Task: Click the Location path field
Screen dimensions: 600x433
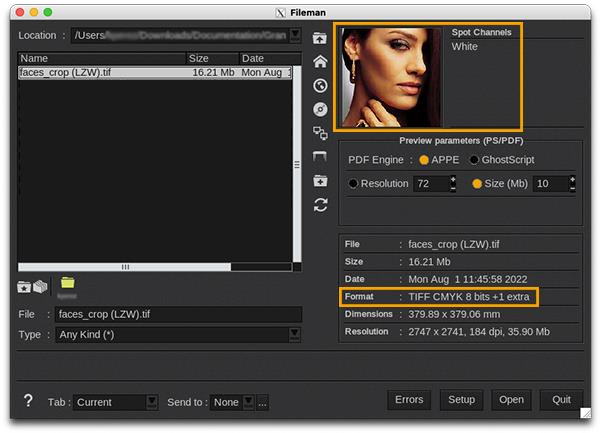Action: pos(180,36)
